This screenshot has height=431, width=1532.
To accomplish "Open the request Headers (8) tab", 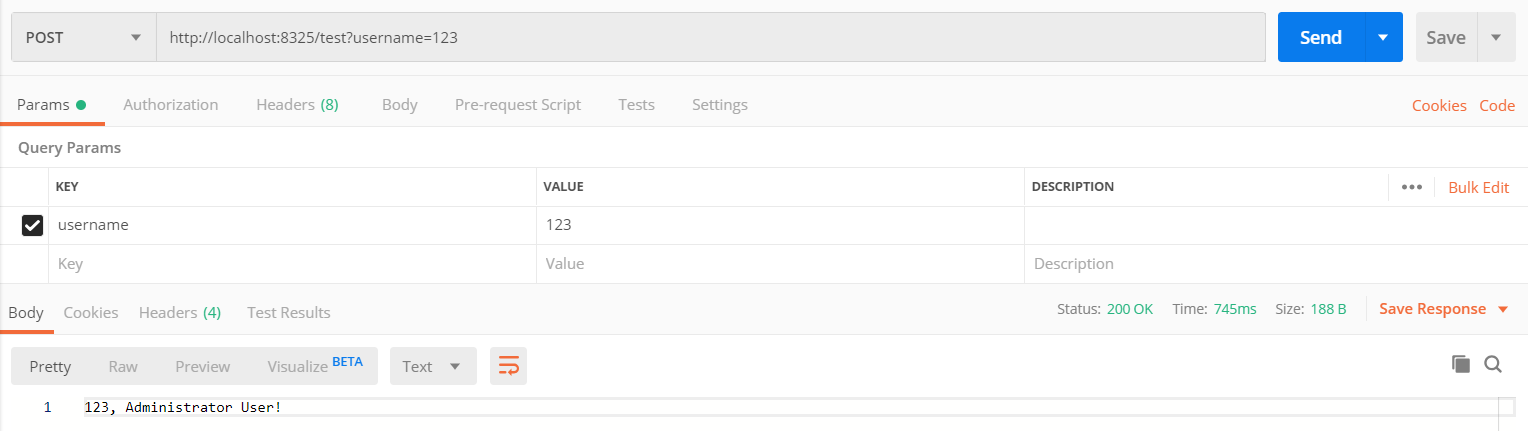I will (x=297, y=104).
